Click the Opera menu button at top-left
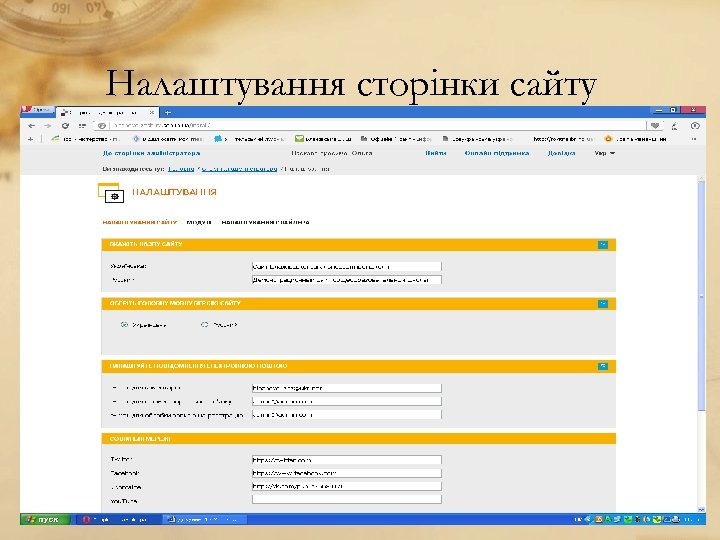Screen dimensions: 720x540 [x=37, y=110]
